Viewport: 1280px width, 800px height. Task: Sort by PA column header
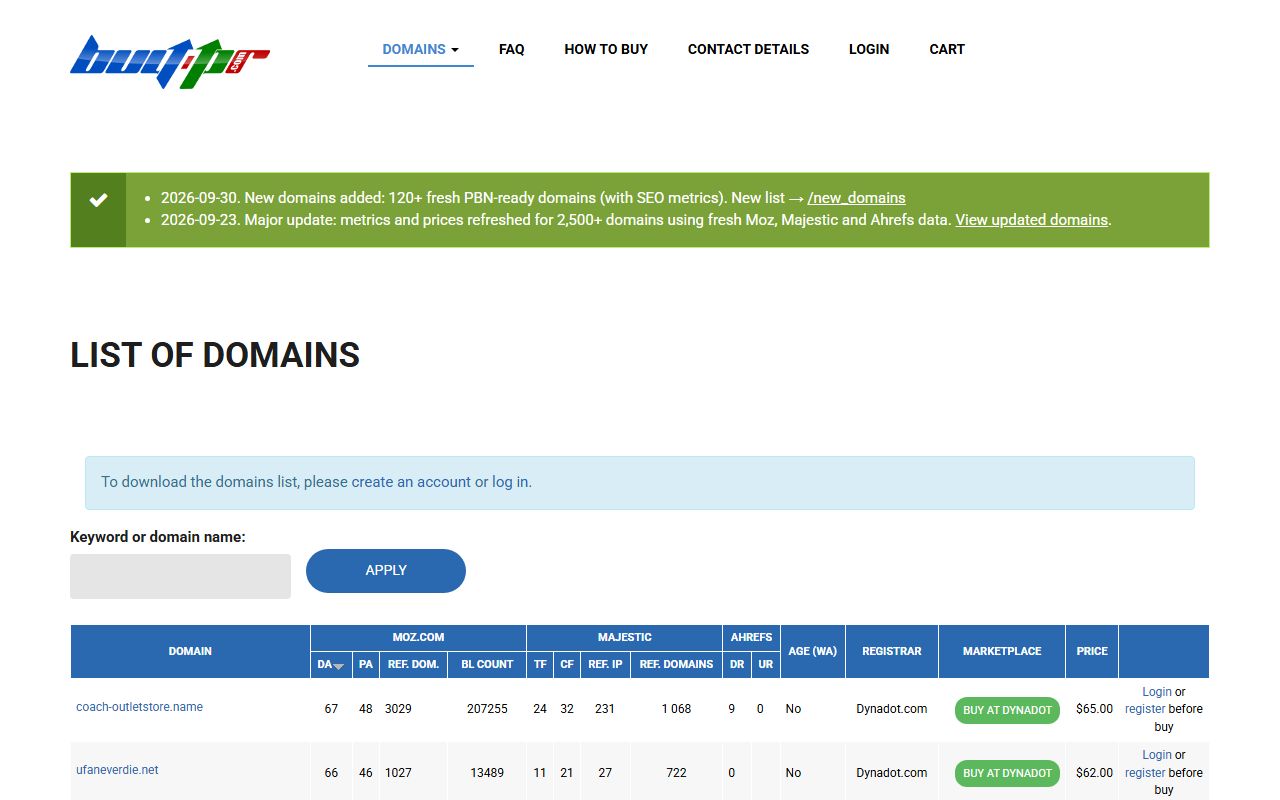pos(366,664)
